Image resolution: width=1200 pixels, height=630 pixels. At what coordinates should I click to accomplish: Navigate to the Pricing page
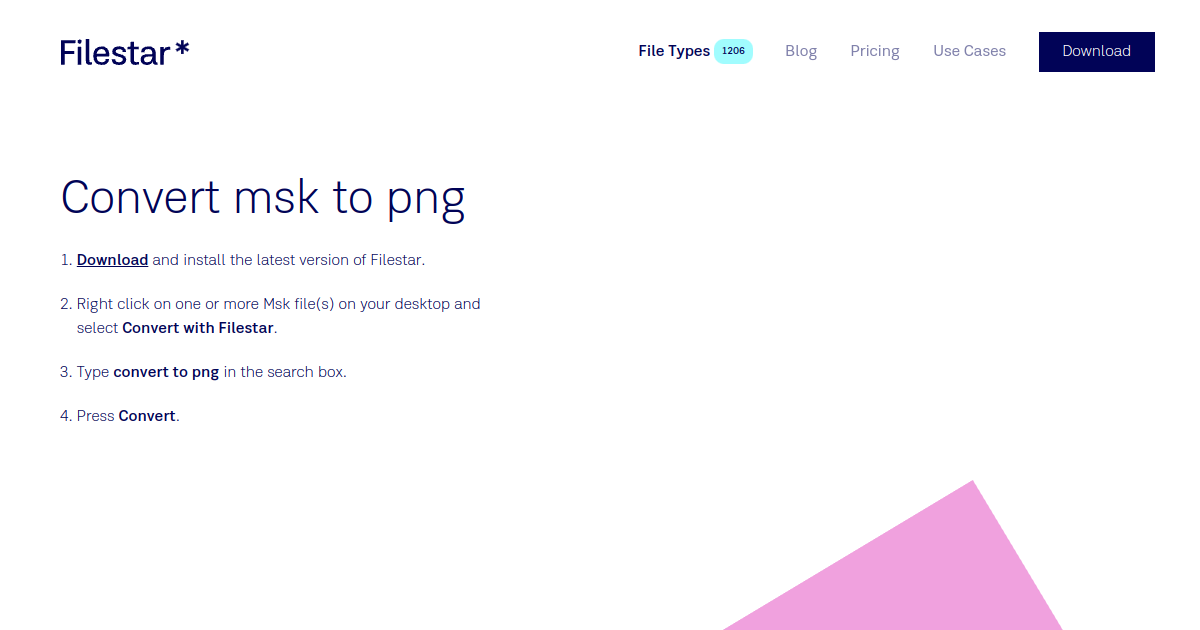pyautogui.click(x=874, y=51)
